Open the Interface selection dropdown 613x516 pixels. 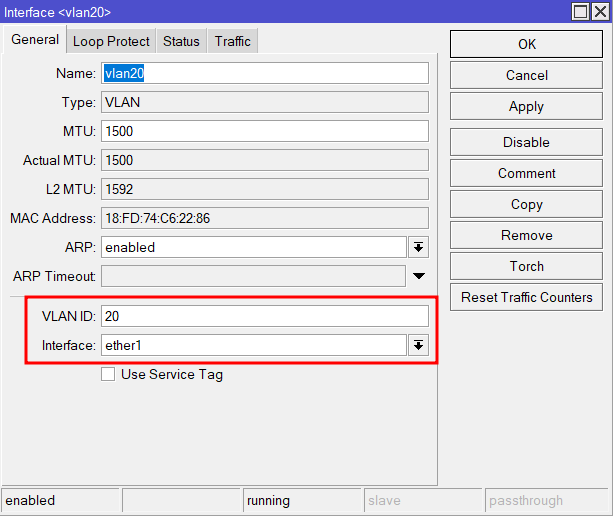point(418,345)
